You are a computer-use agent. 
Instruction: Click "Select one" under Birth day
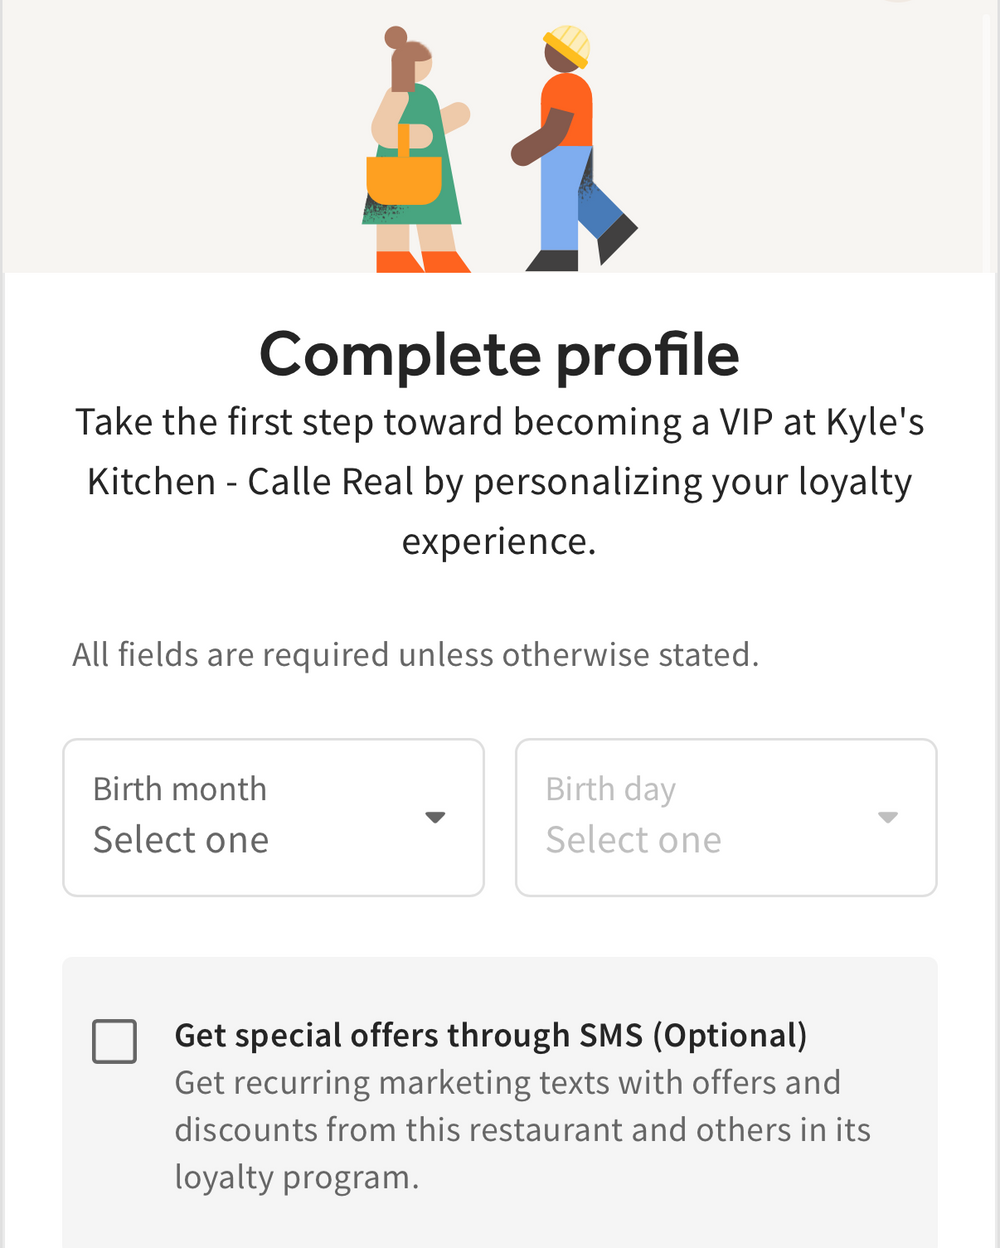633,840
